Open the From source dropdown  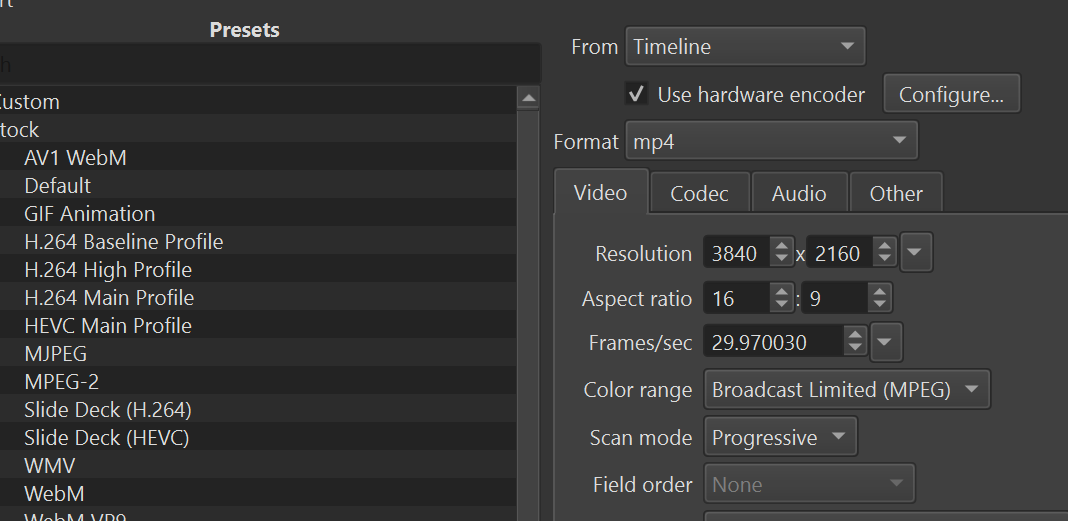coord(745,46)
